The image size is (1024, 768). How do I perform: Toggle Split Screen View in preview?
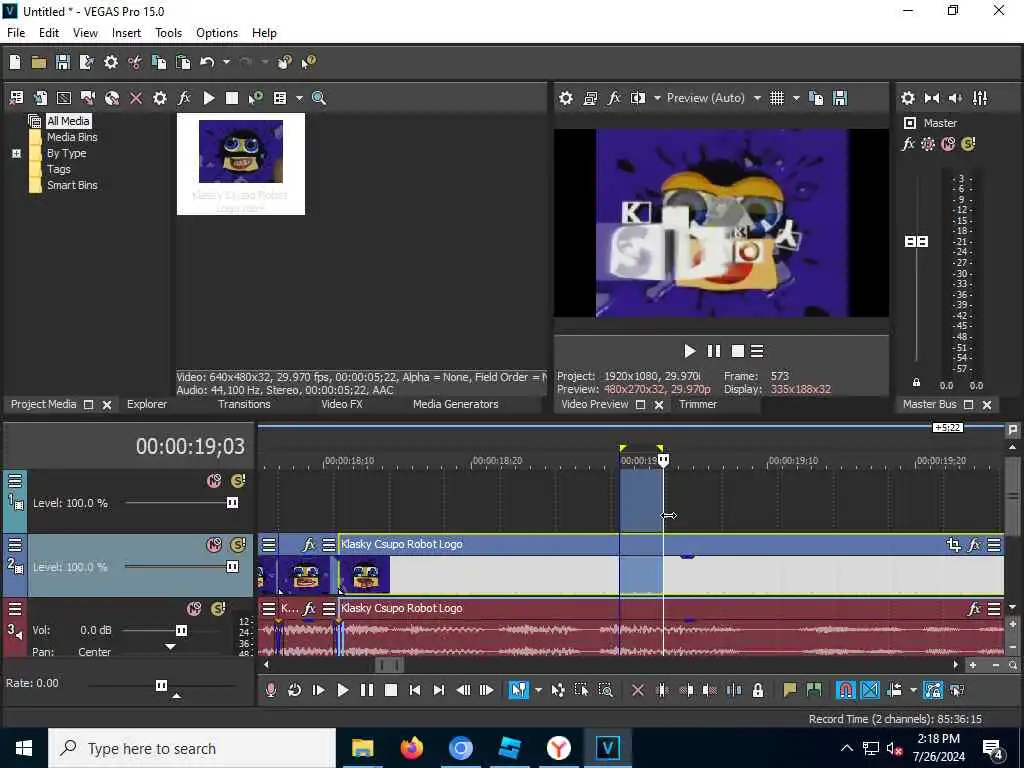[x=638, y=98]
